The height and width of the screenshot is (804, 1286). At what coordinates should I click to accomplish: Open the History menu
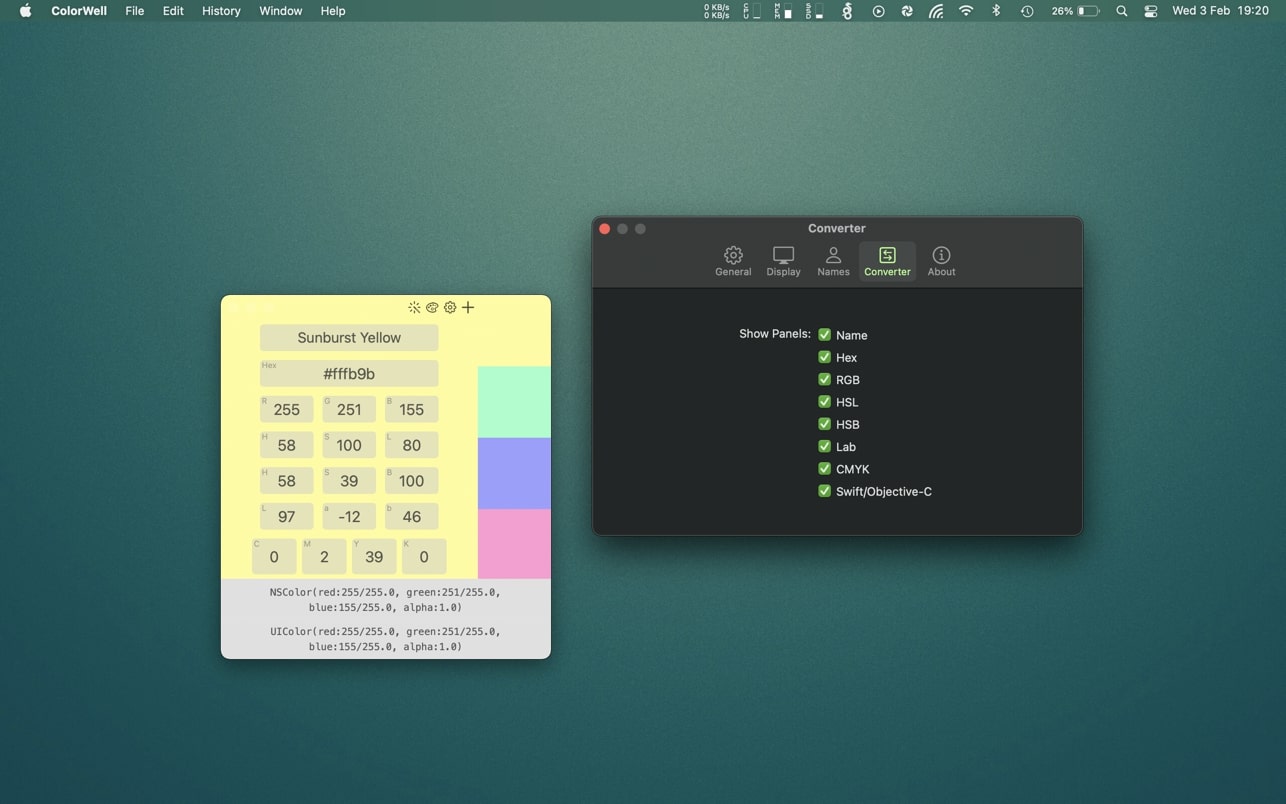point(221,11)
